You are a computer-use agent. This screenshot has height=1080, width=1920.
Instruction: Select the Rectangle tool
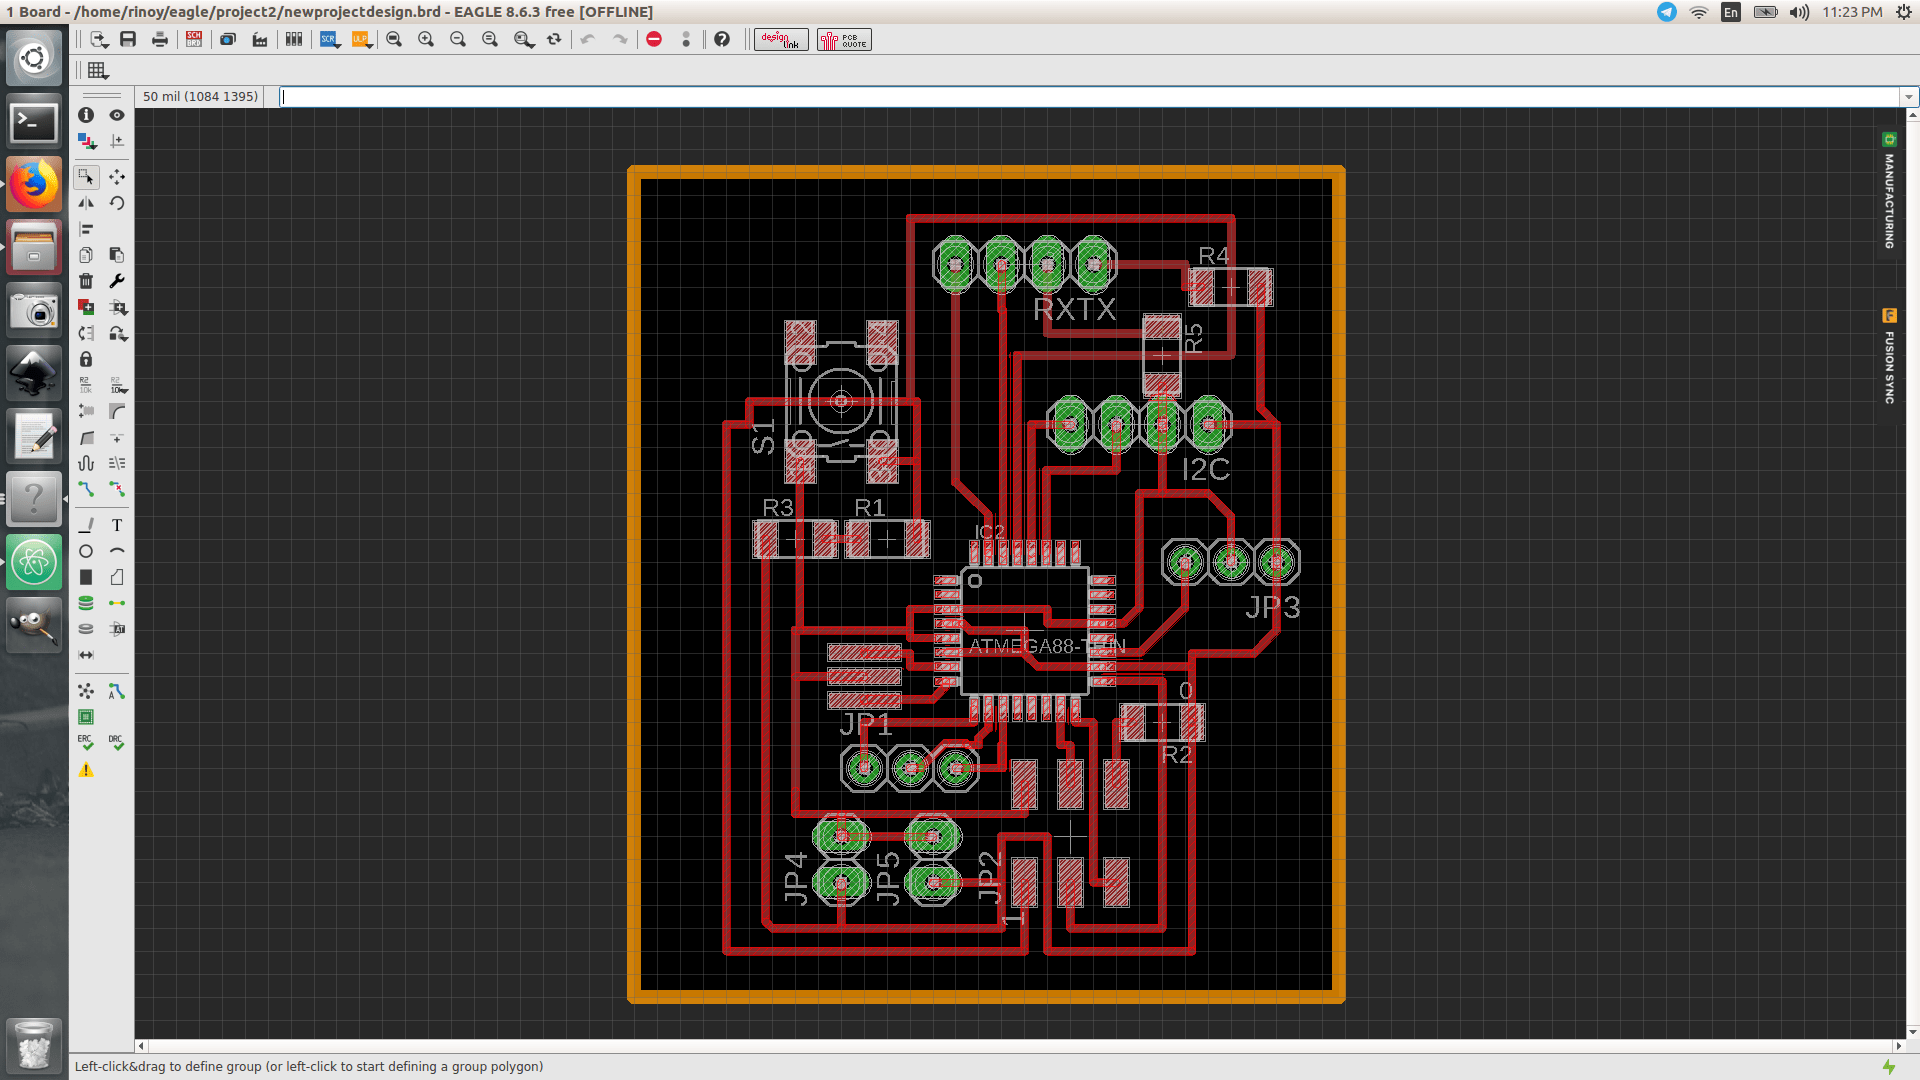[86, 577]
